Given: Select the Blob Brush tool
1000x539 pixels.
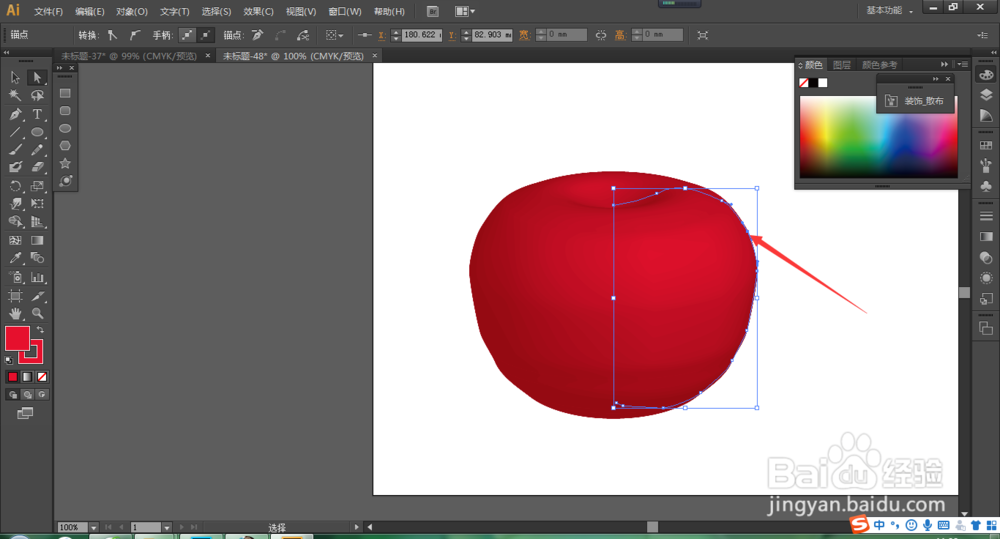Looking at the screenshot, I should pyautogui.click(x=15, y=167).
